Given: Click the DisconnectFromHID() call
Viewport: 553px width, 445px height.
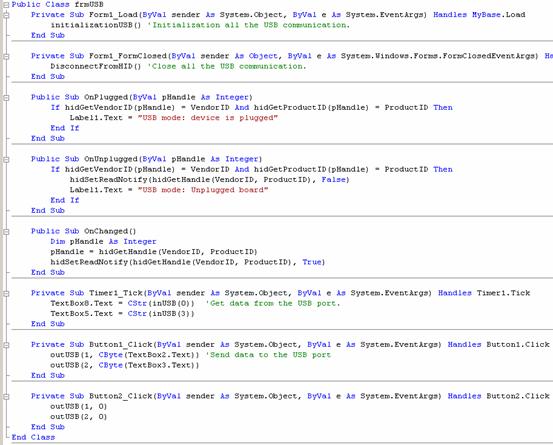Looking at the screenshot, I should tap(96, 66).
